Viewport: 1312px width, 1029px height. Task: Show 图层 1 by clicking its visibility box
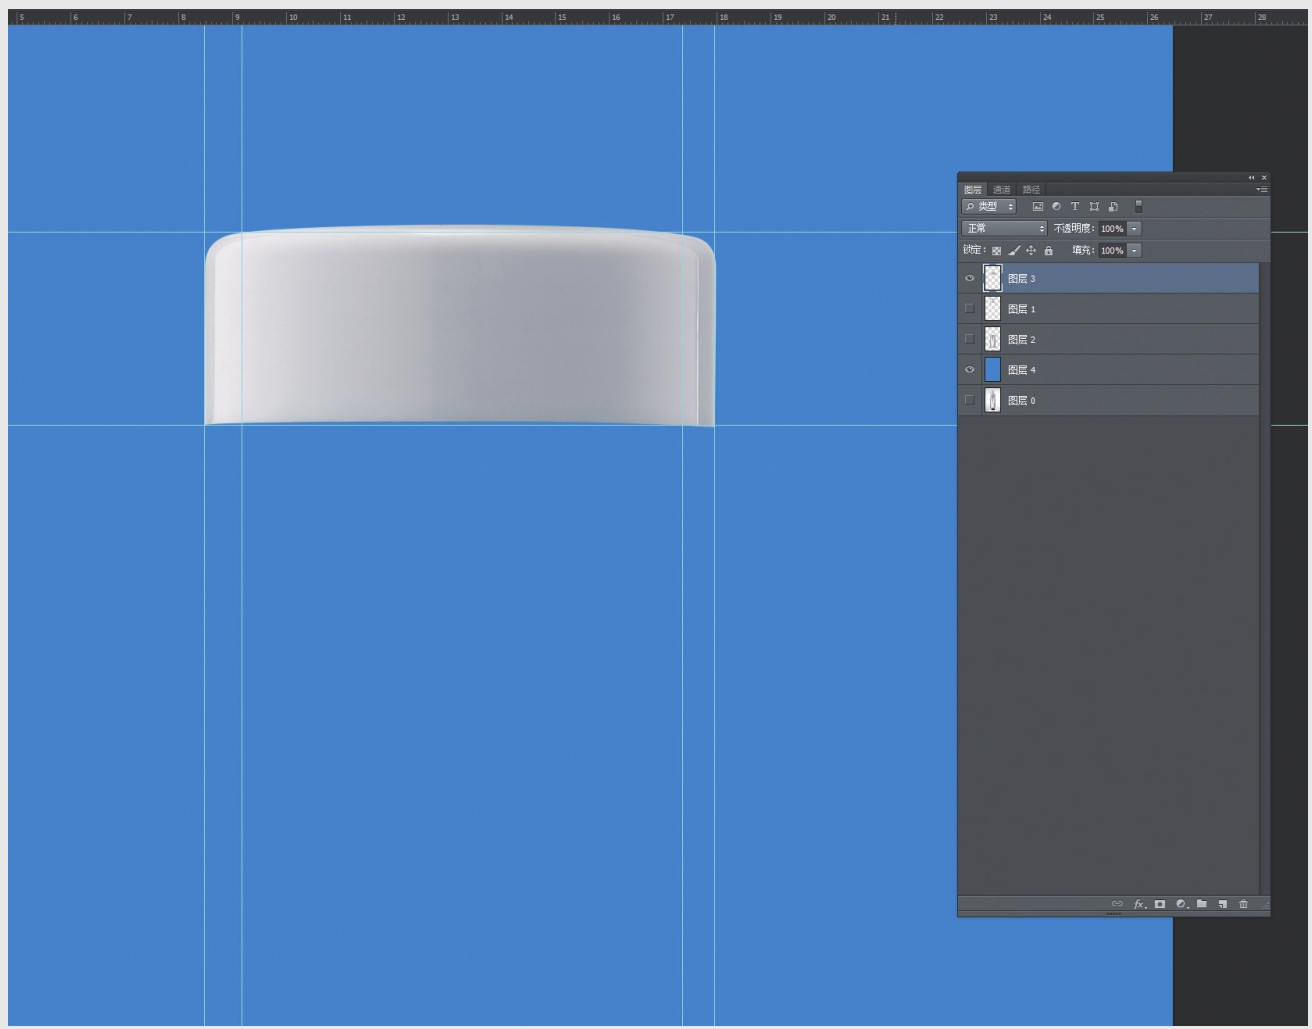(969, 309)
